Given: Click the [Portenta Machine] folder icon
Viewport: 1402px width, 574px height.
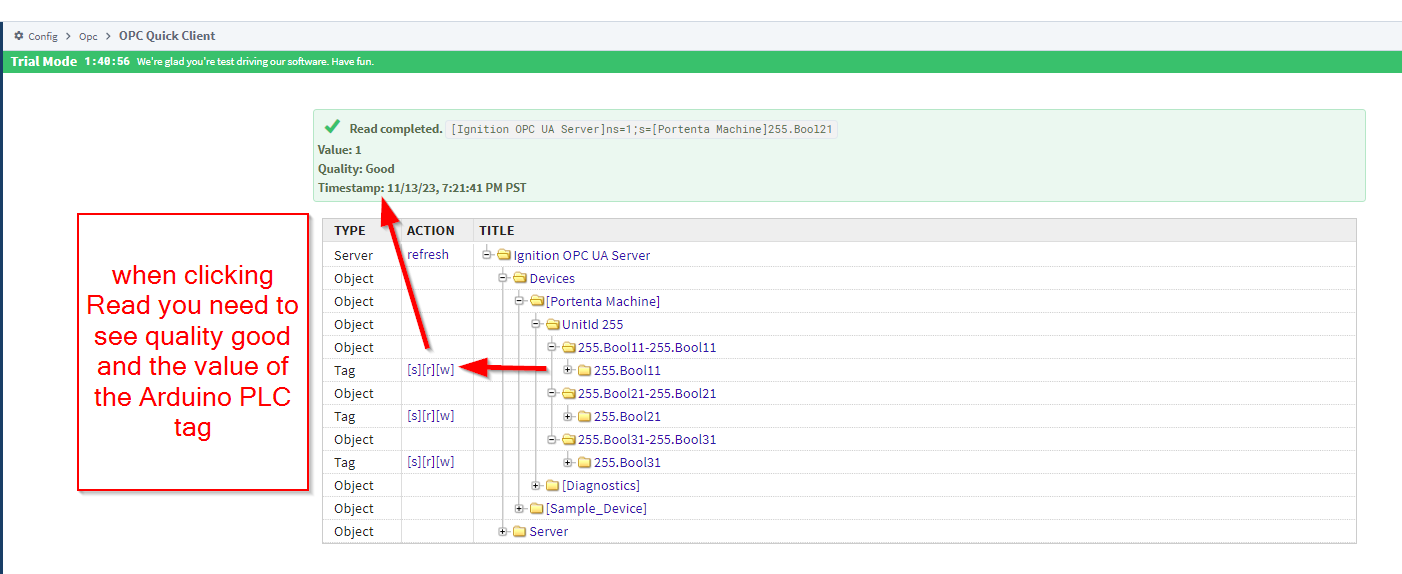Looking at the screenshot, I should click(x=536, y=301).
